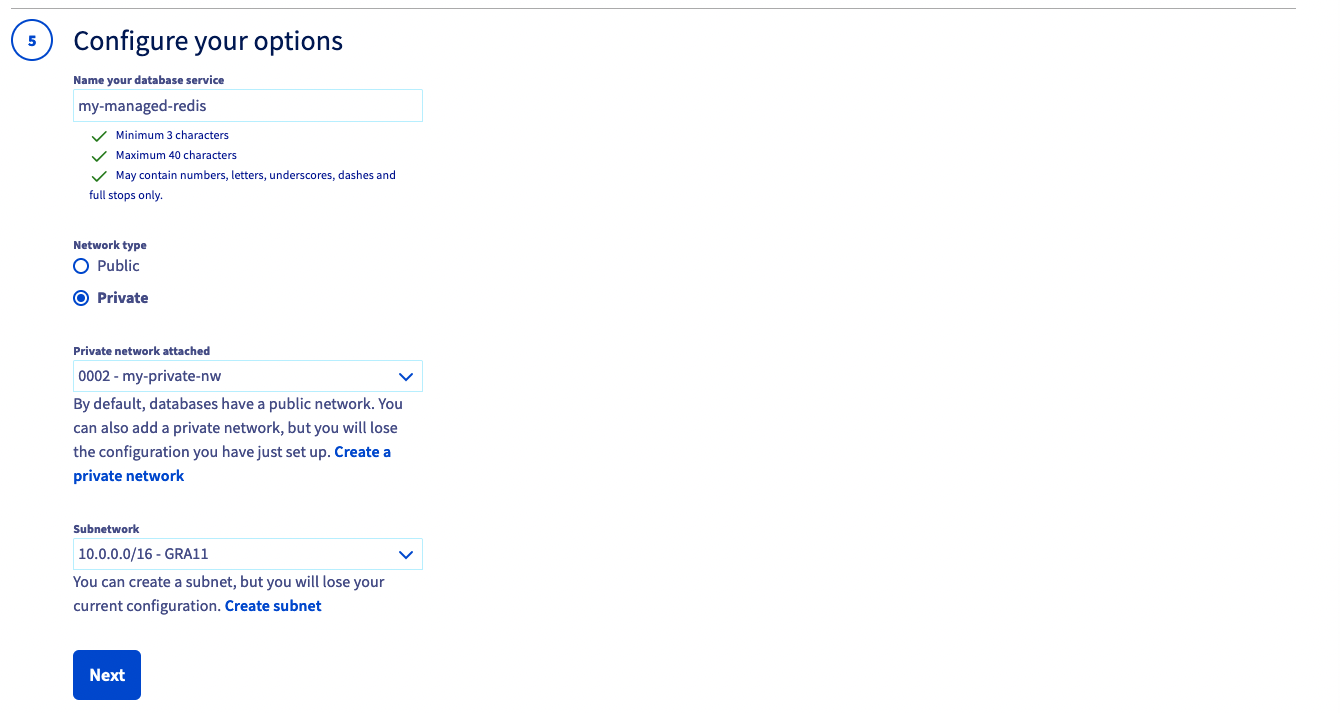Select the Private network type
Image resolution: width=1340 pixels, height=713 pixels.
pyautogui.click(x=81, y=297)
